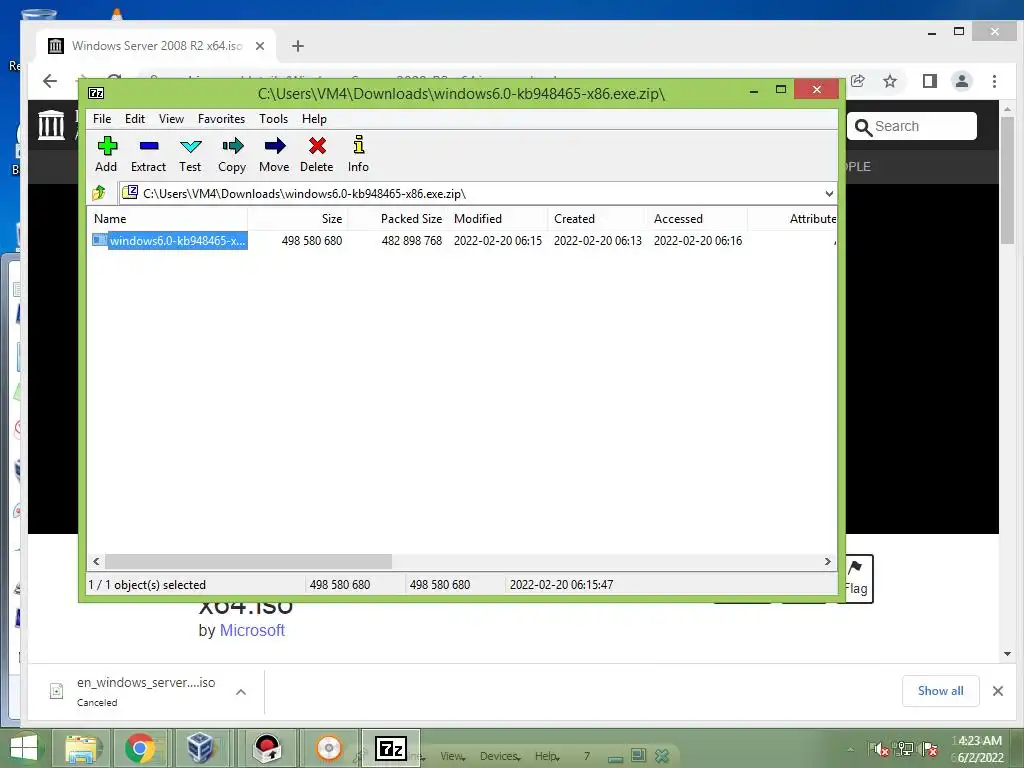Click the Chrome share page icon
Viewport: 1024px width, 768px height.
[857, 81]
